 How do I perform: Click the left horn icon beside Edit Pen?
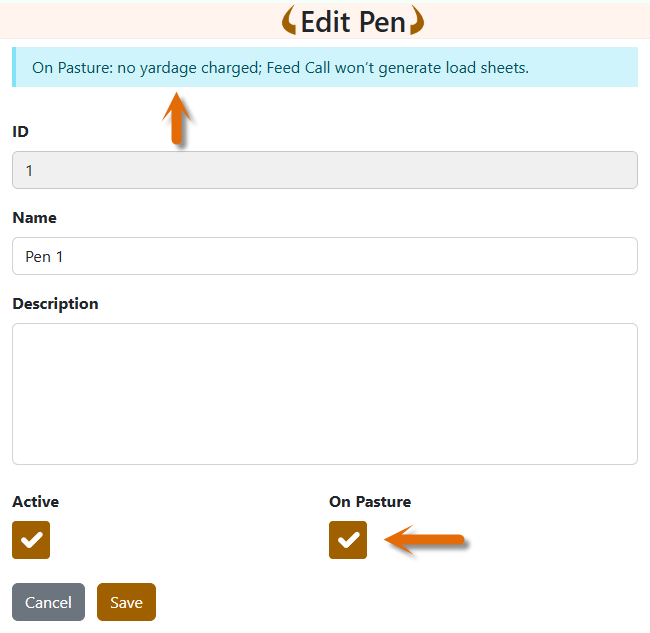click(288, 20)
